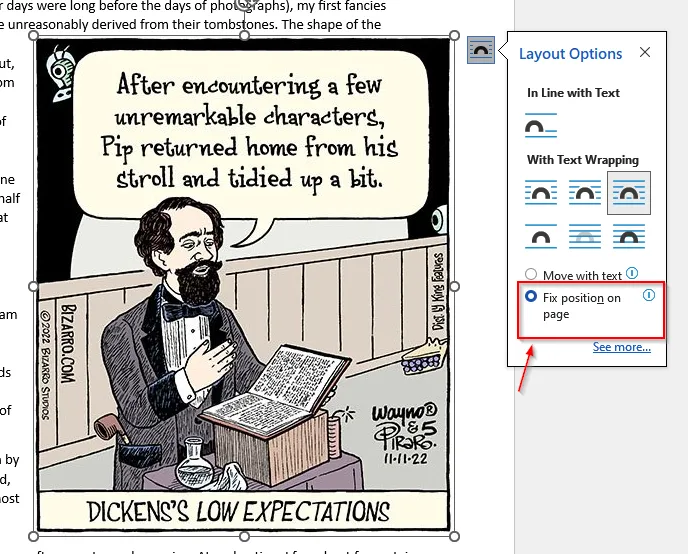Select In Line with Text layout icon
This screenshot has width=688, height=554.
(541, 126)
